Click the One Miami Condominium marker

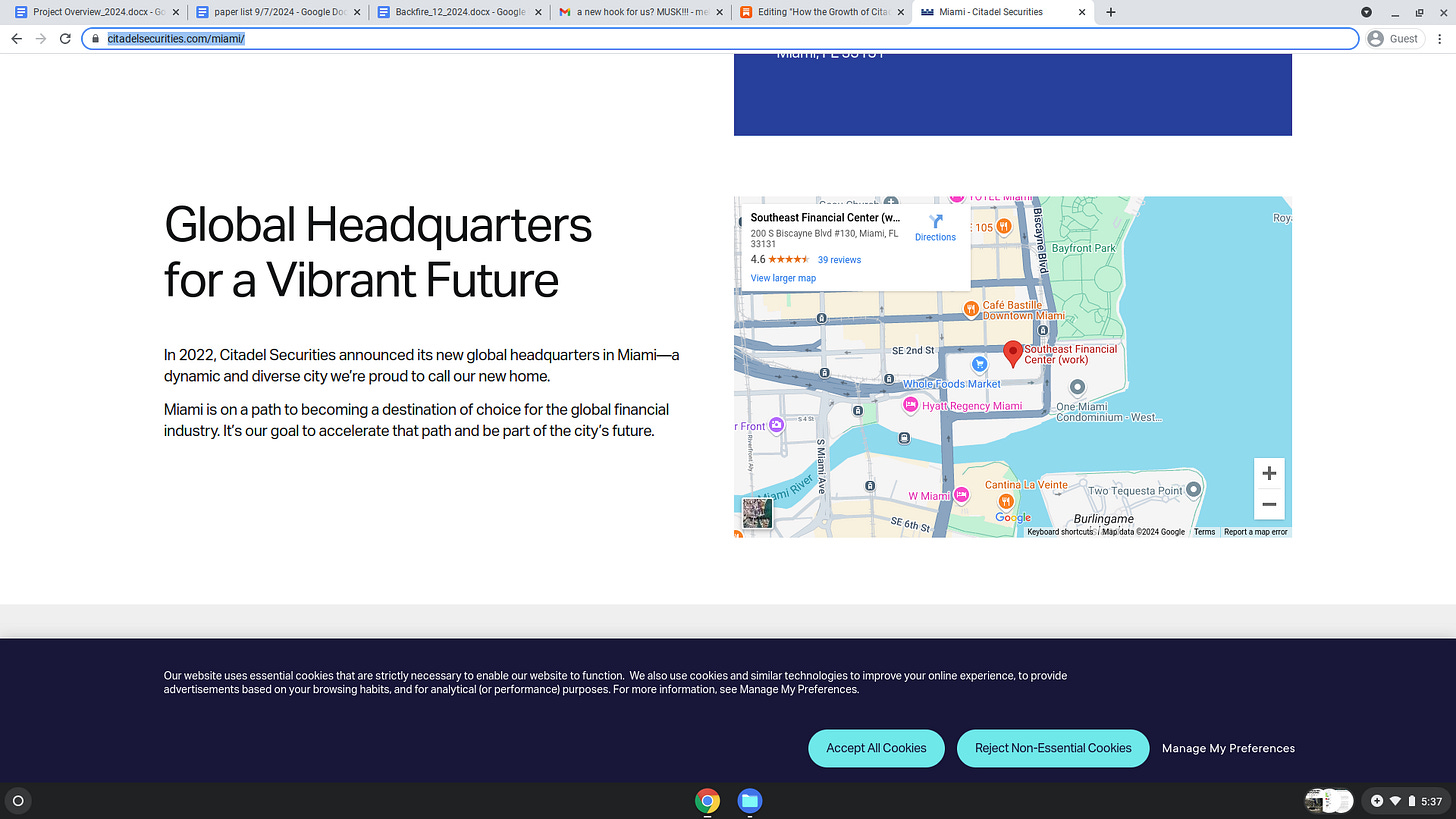tap(1077, 387)
